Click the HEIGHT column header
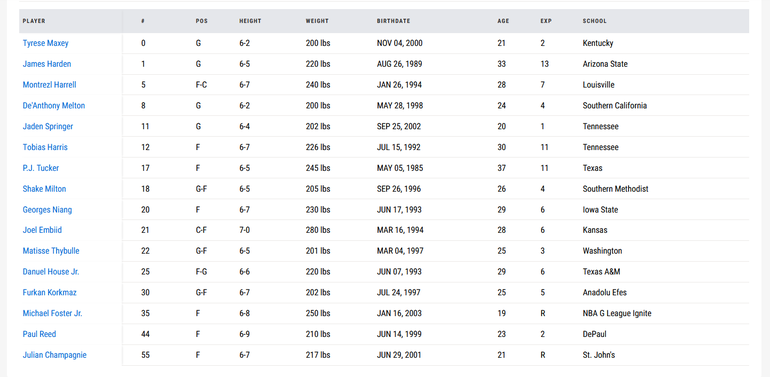 250,21
